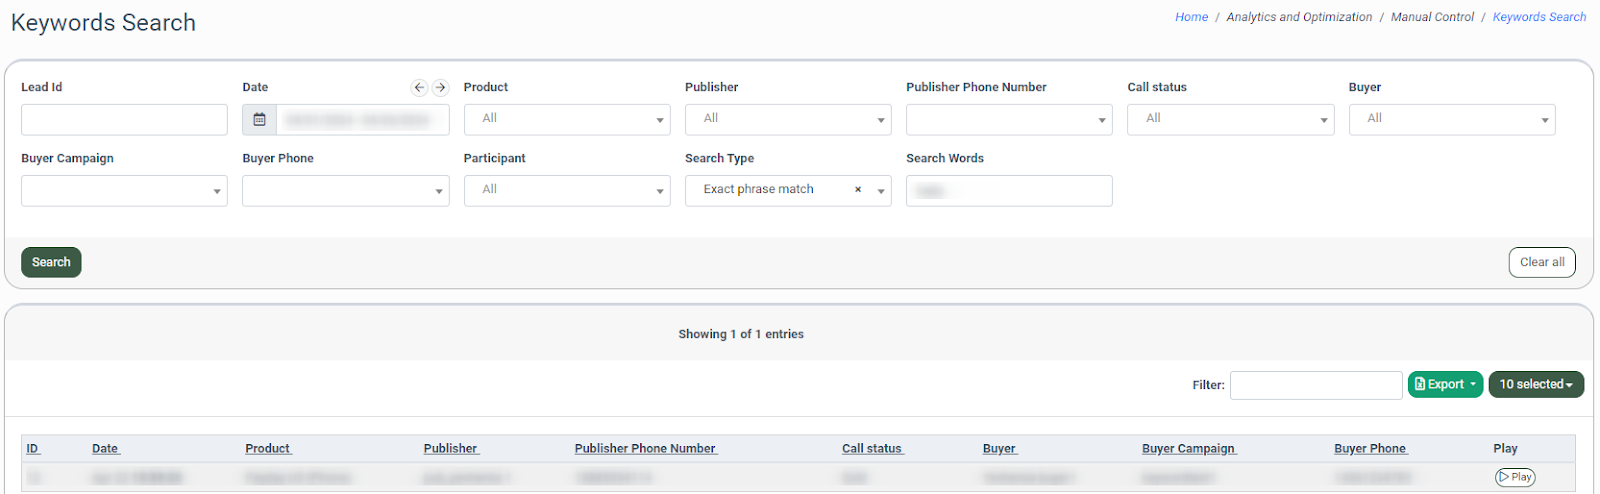Focus the Search Words input field

click(1008, 191)
